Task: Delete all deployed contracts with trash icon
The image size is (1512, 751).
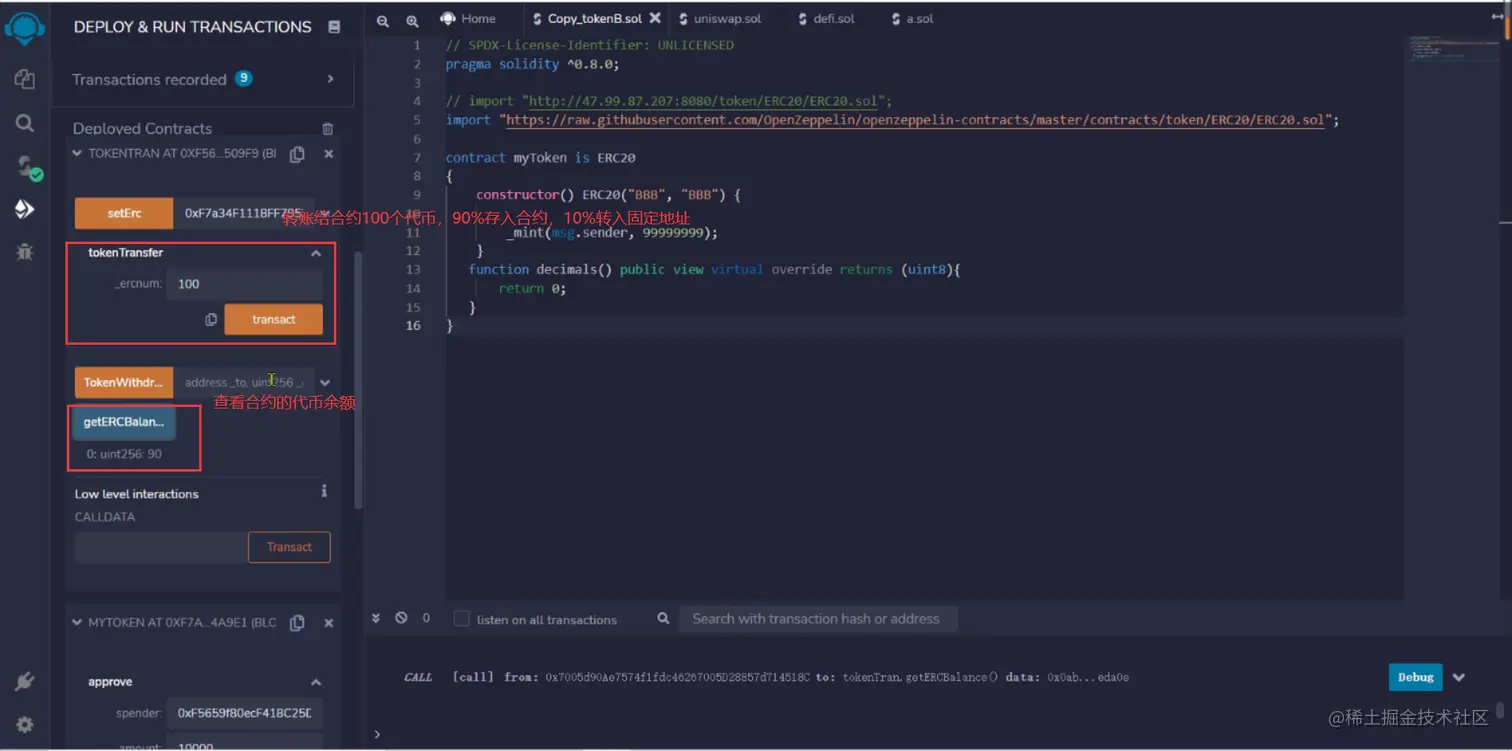Action: [x=328, y=129]
